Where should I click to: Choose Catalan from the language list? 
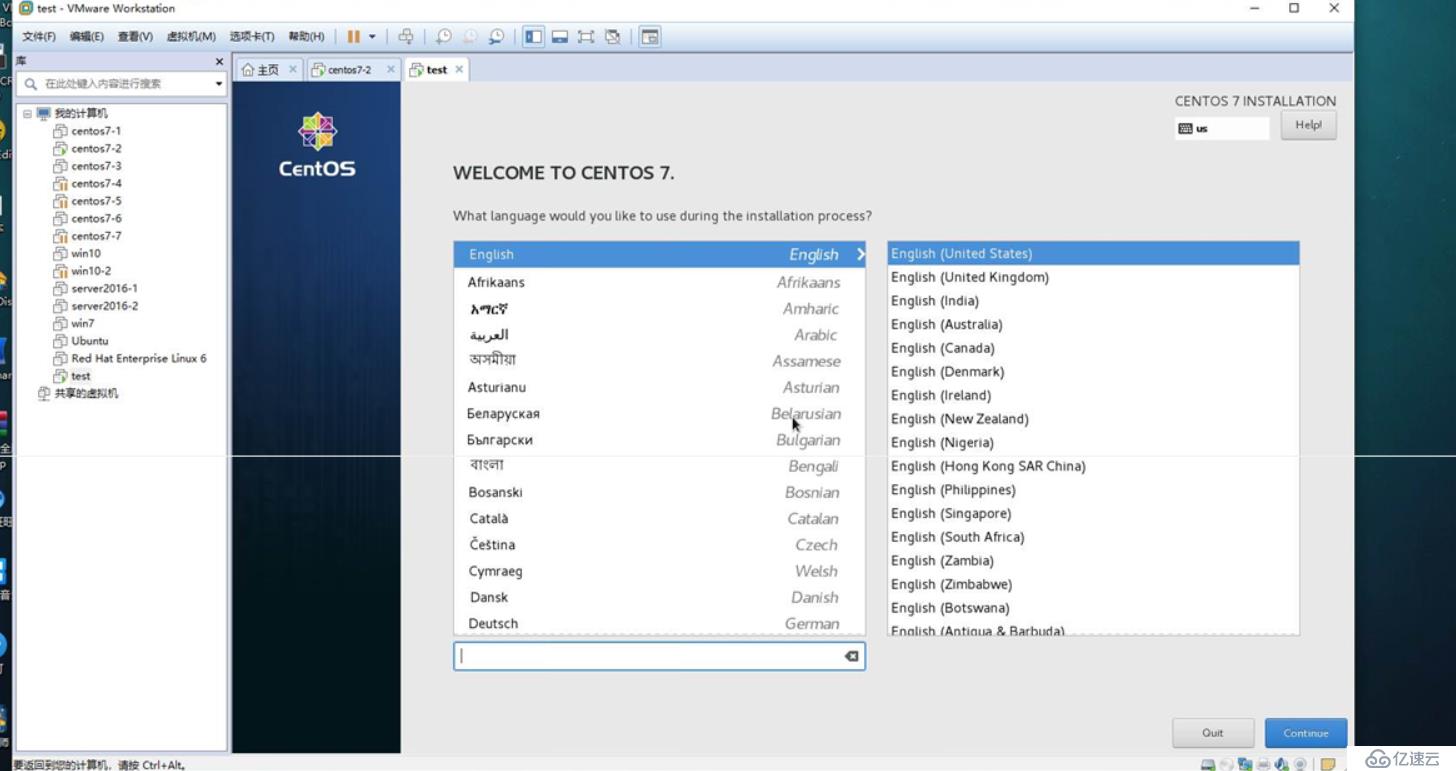[659, 519]
